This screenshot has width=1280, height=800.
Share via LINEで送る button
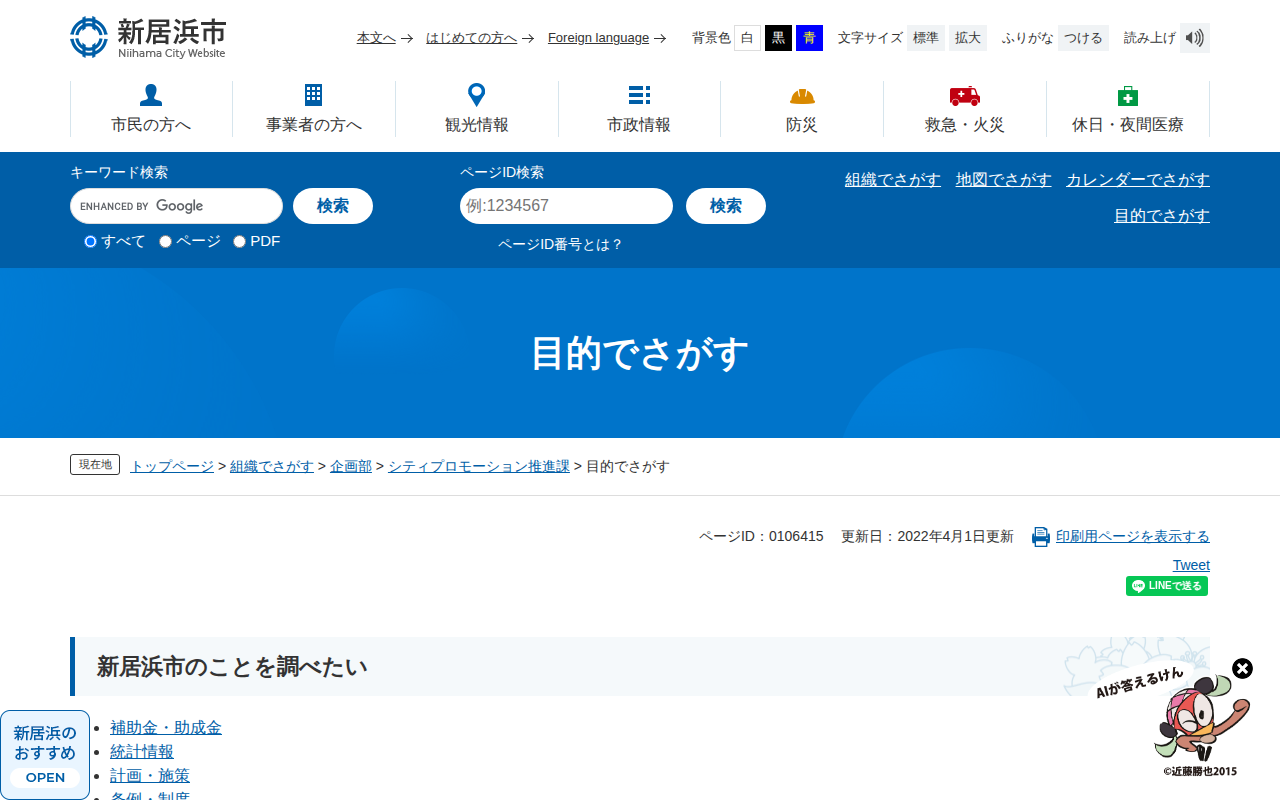pyautogui.click(x=1167, y=586)
